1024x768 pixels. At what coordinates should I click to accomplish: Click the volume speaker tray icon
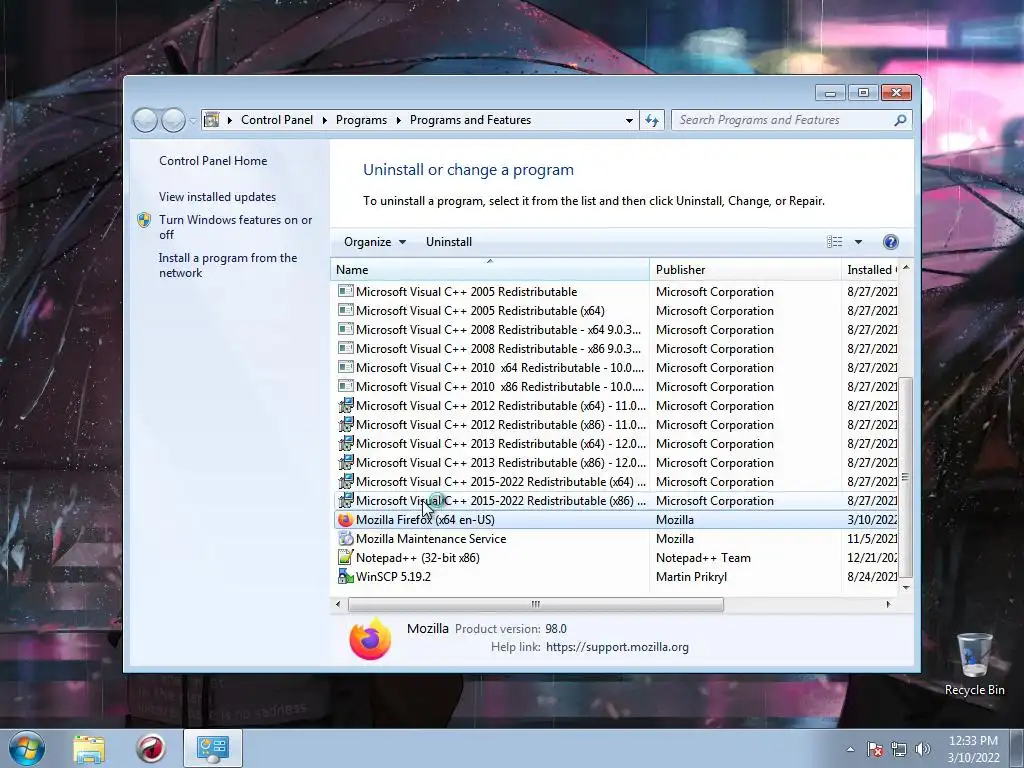(922, 749)
